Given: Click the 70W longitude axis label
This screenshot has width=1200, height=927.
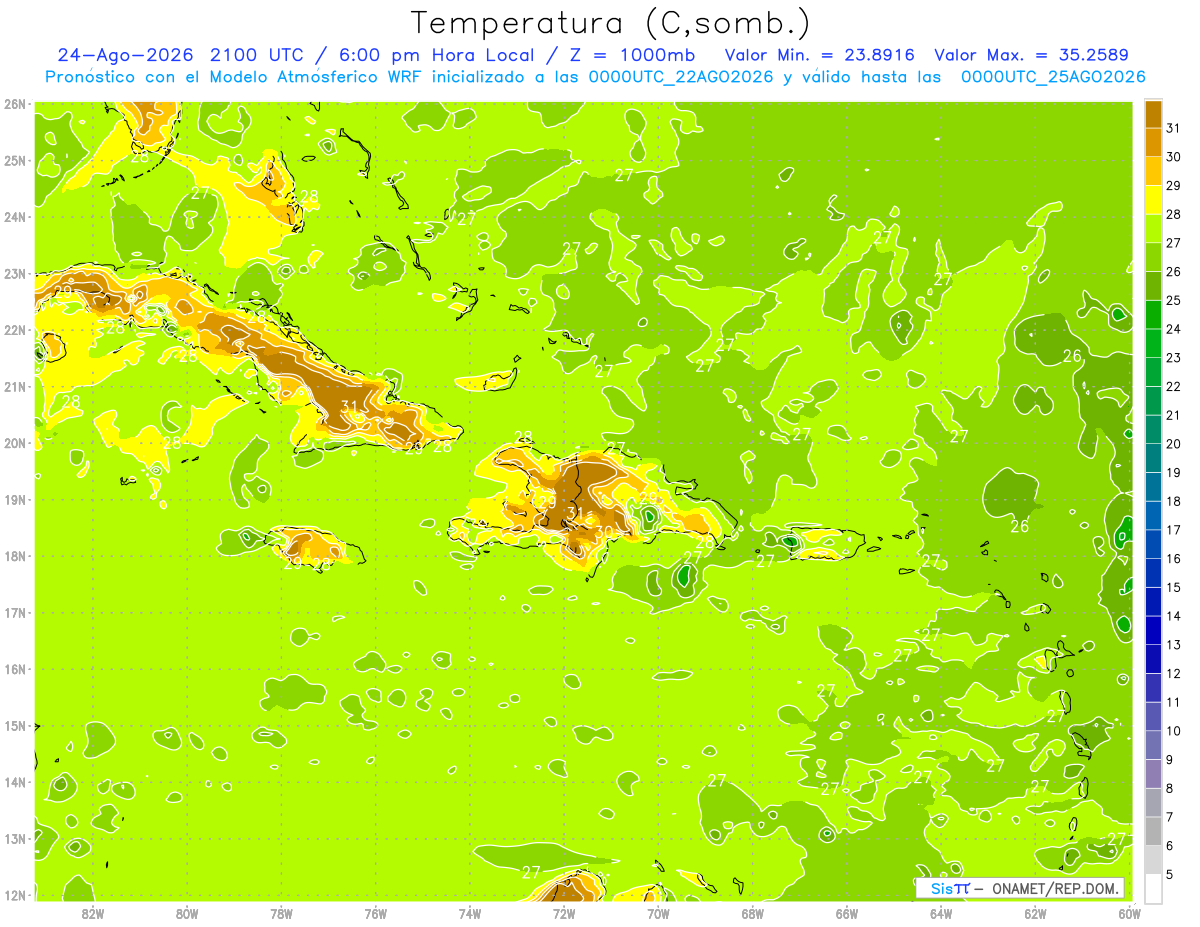Looking at the screenshot, I should [x=658, y=913].
